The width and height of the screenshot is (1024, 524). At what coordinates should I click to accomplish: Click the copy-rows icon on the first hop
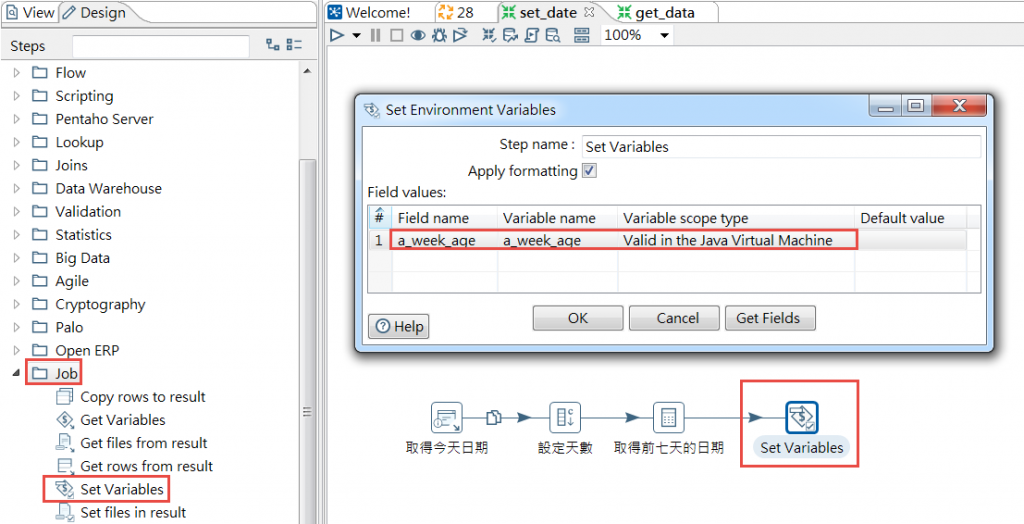[x=494, y=417]
